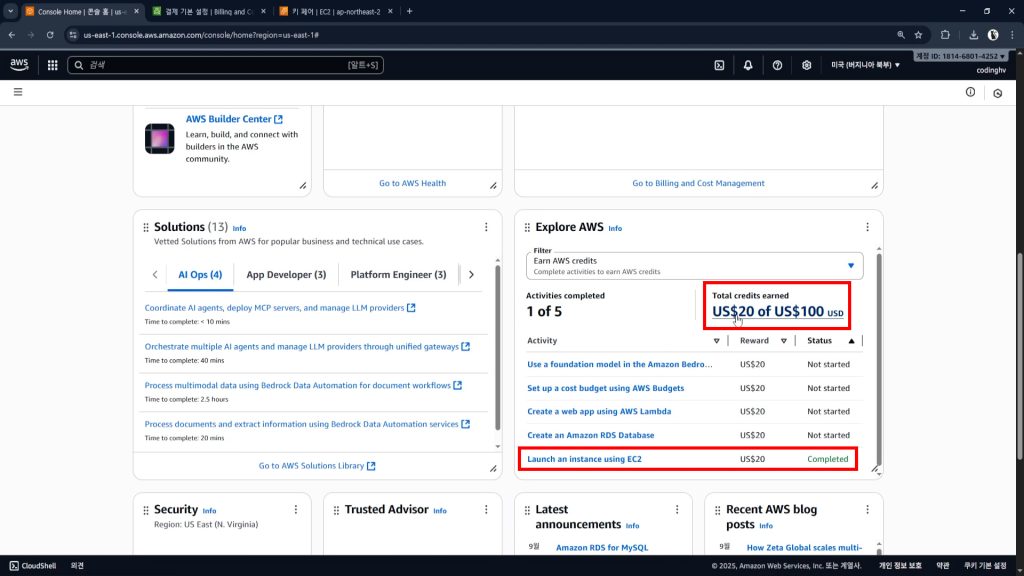The height and width of the screenshot is (576, 1024).
Task: Click the AWS logo home icon
Action: pos(19,65)
